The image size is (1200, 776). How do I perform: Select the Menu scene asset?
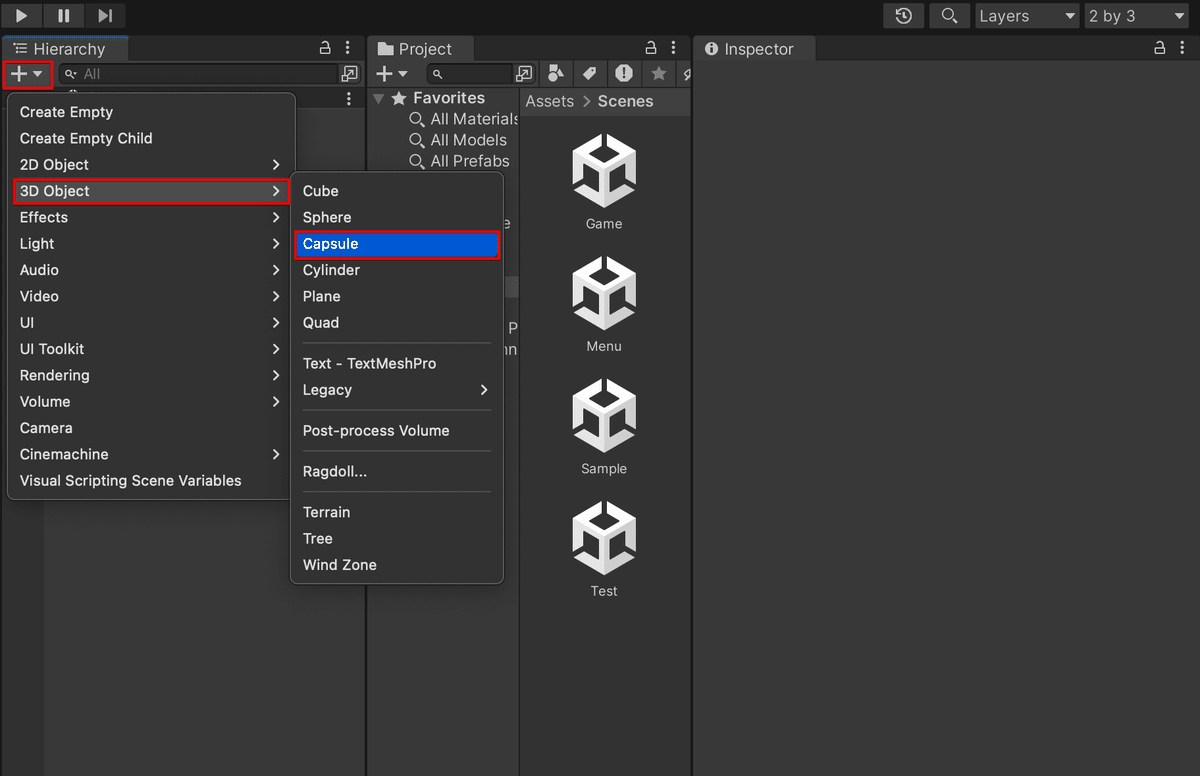click(x=604, y=304)
